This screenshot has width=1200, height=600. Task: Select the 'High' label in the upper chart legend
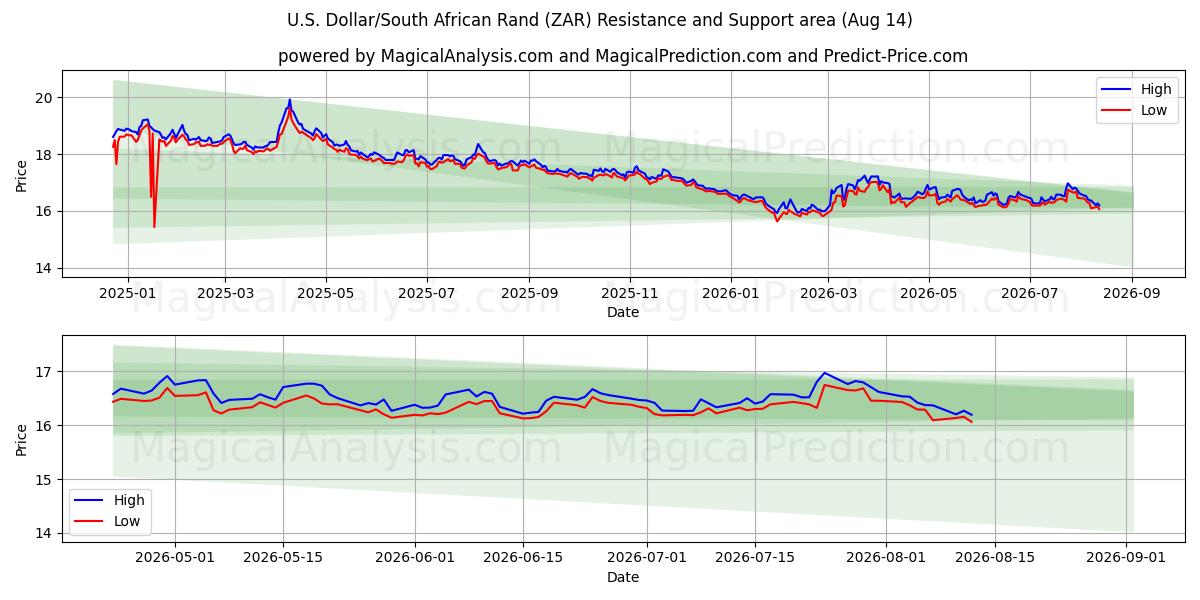pyautogui.click(x=1156, y=90)
